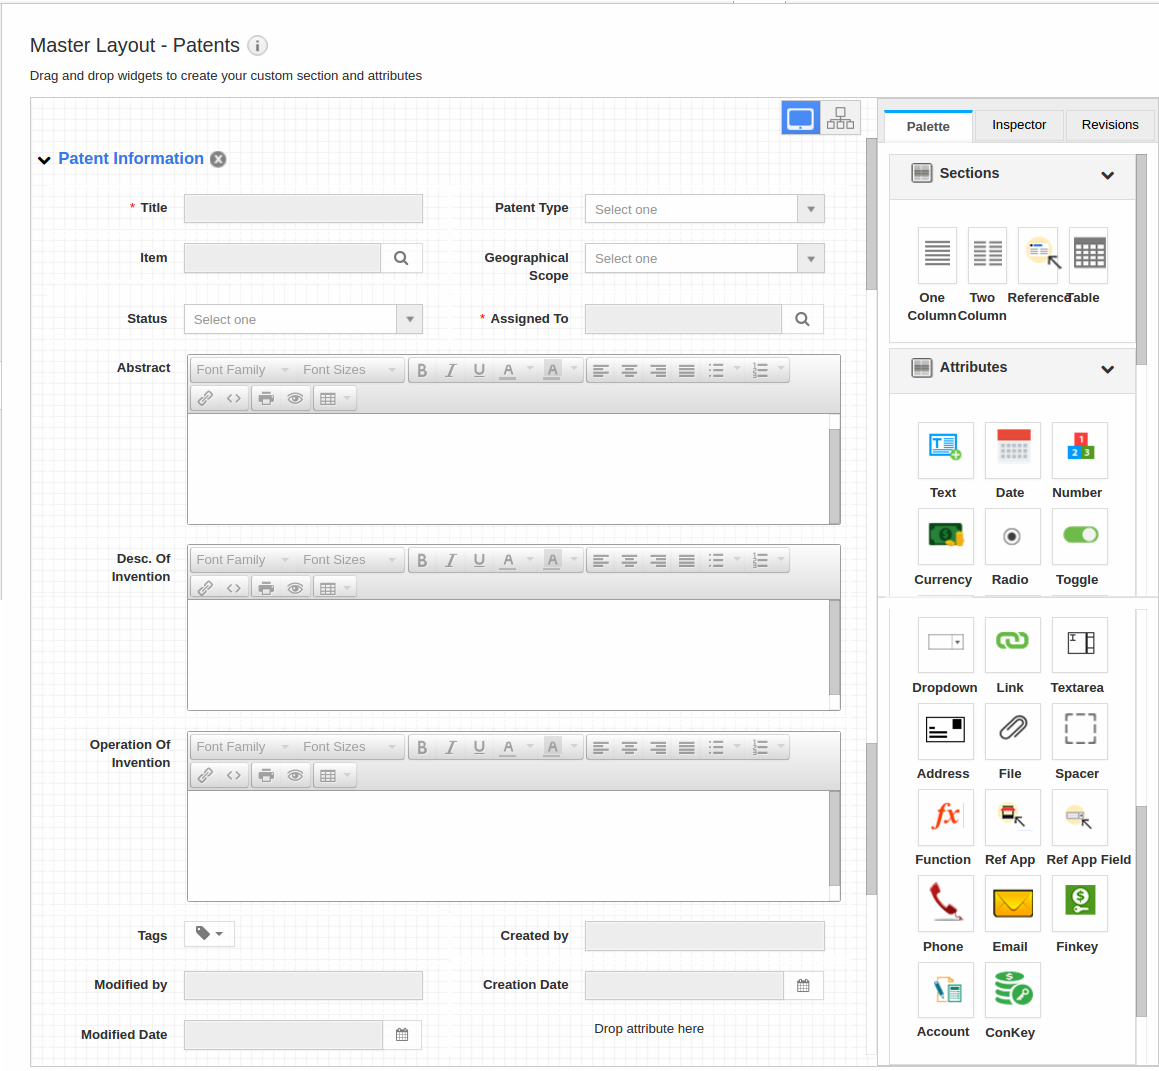Choose the Address attribute widget

click(945, 731)
